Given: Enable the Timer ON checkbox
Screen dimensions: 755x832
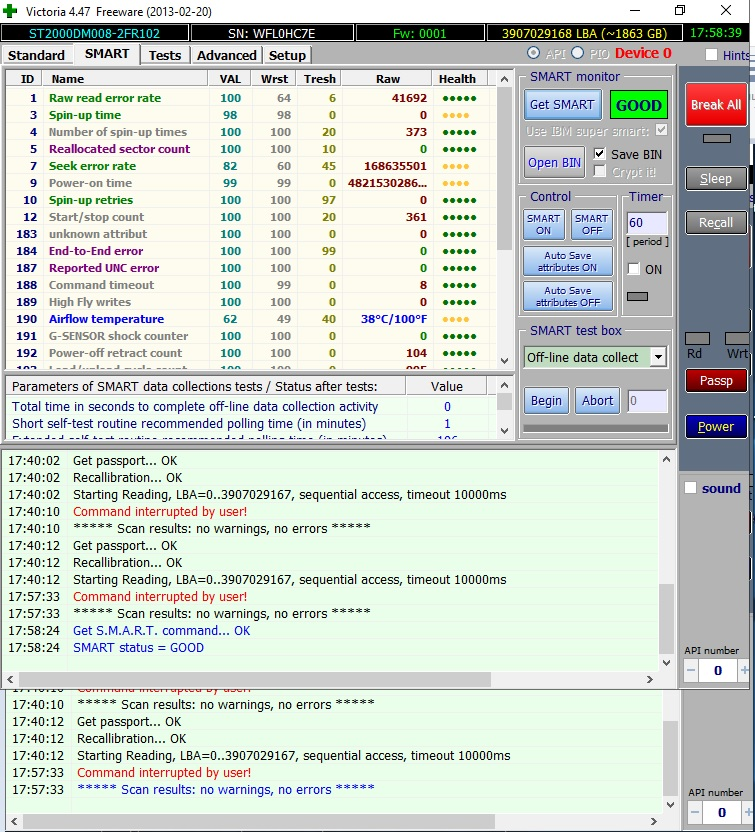Looking at the screenshot, I should pyautogui.click(x=633, y=268).
